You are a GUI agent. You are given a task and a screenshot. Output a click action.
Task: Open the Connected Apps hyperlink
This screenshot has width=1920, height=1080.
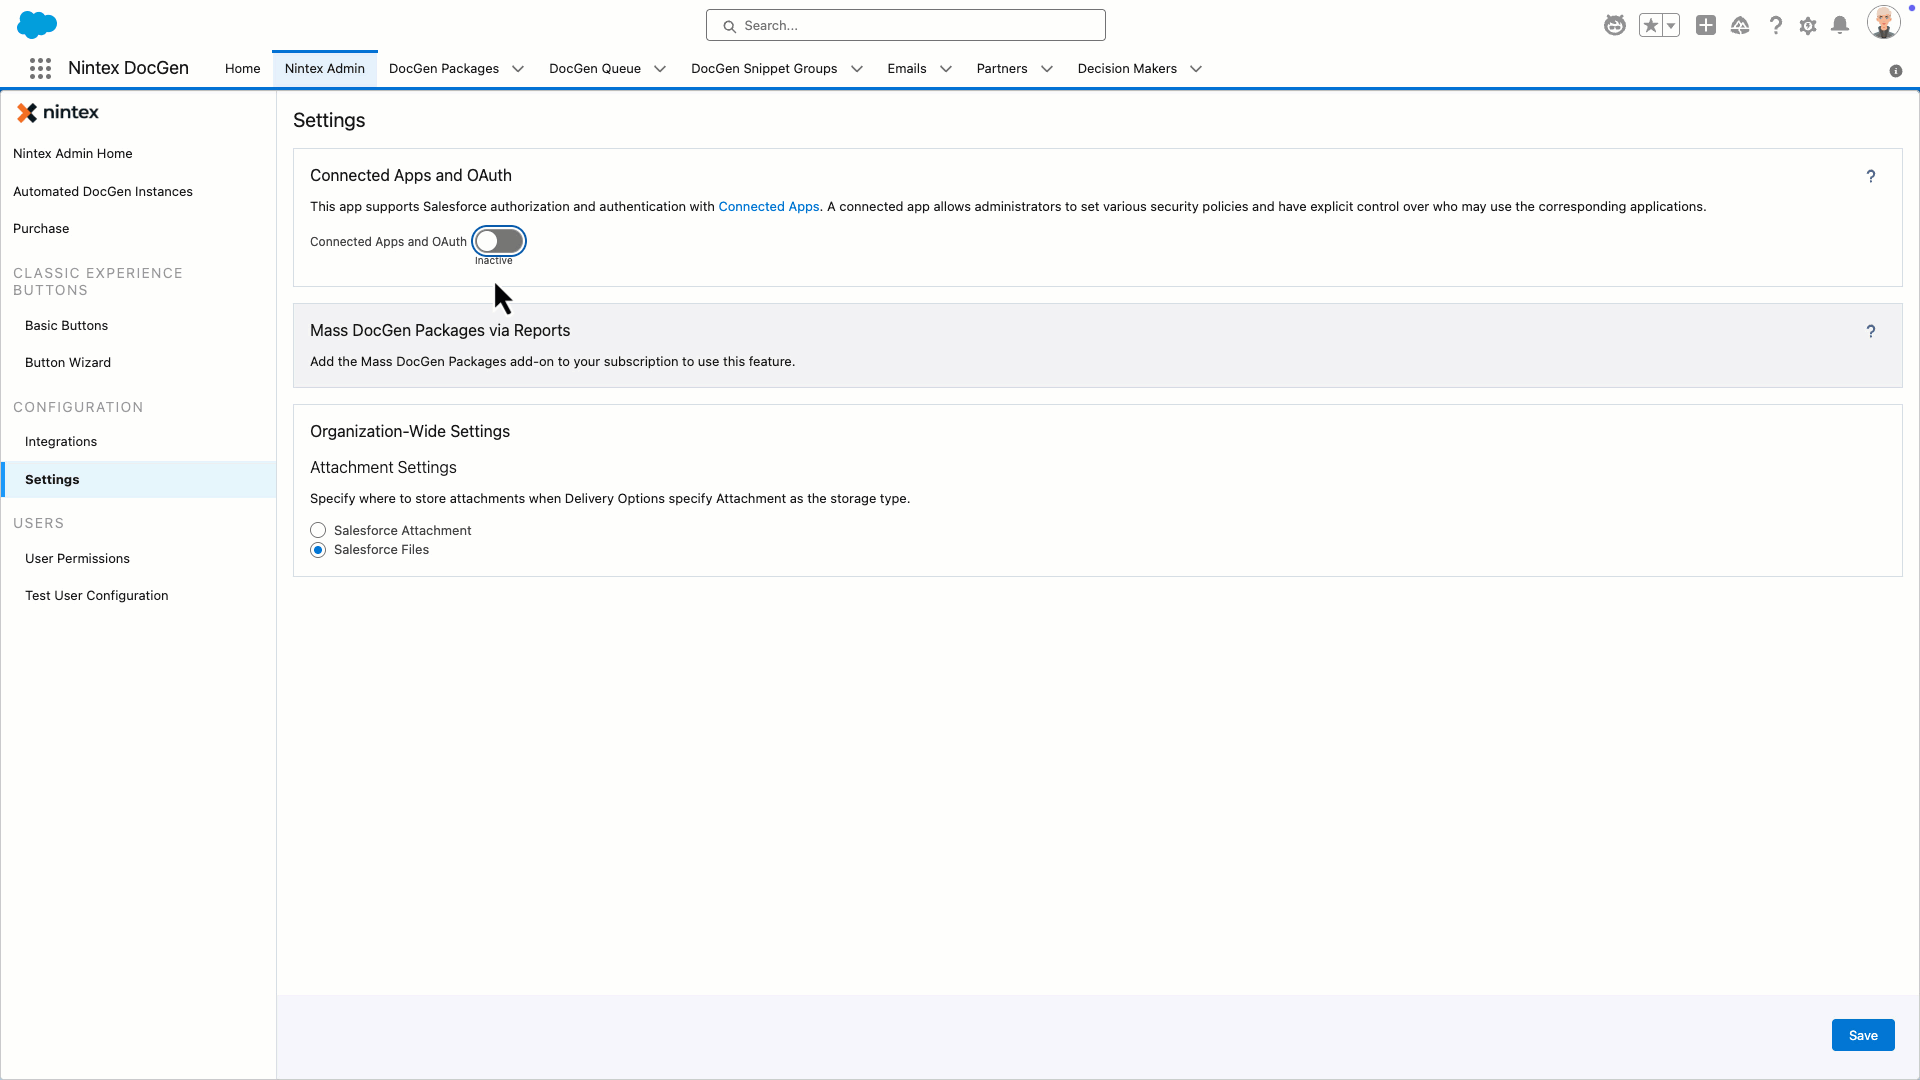click(x=768, y=207)
